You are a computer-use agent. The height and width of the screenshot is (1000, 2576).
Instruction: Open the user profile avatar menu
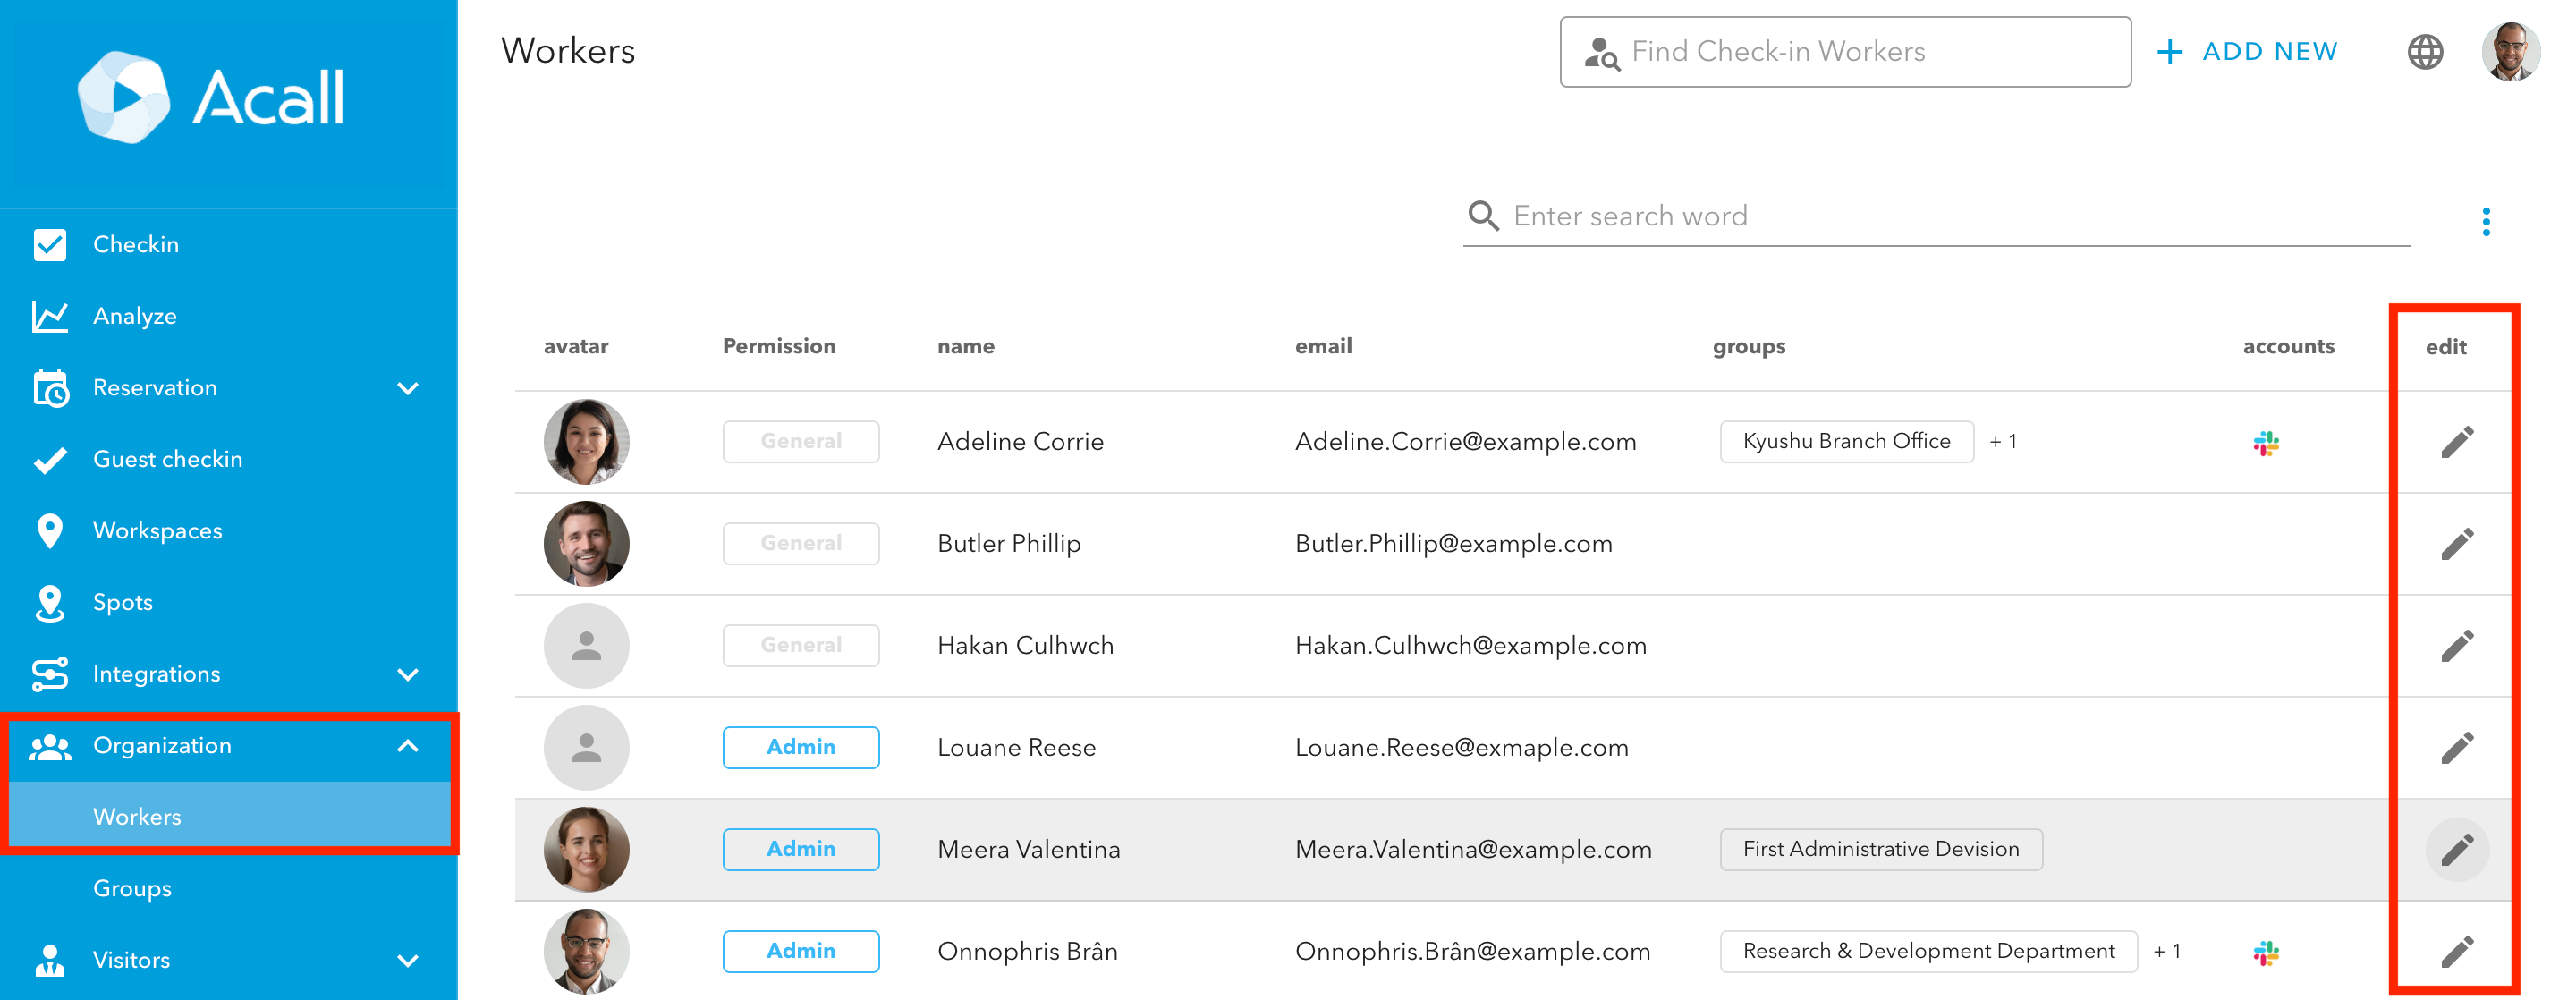point(2510,52)
